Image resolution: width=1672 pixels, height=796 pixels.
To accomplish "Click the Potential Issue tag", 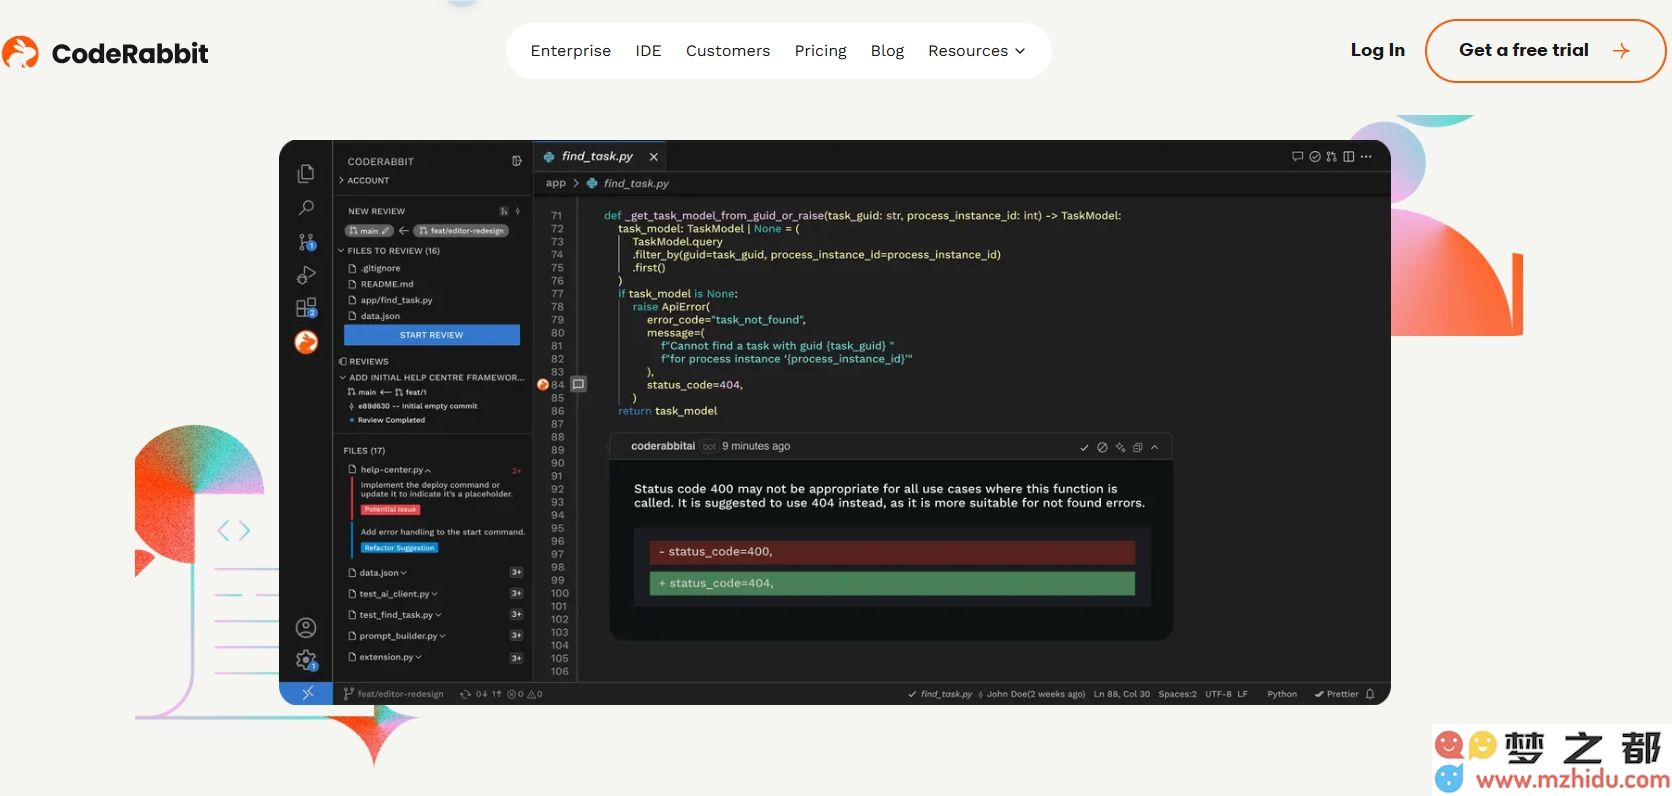I will click(x=391, y=510).
